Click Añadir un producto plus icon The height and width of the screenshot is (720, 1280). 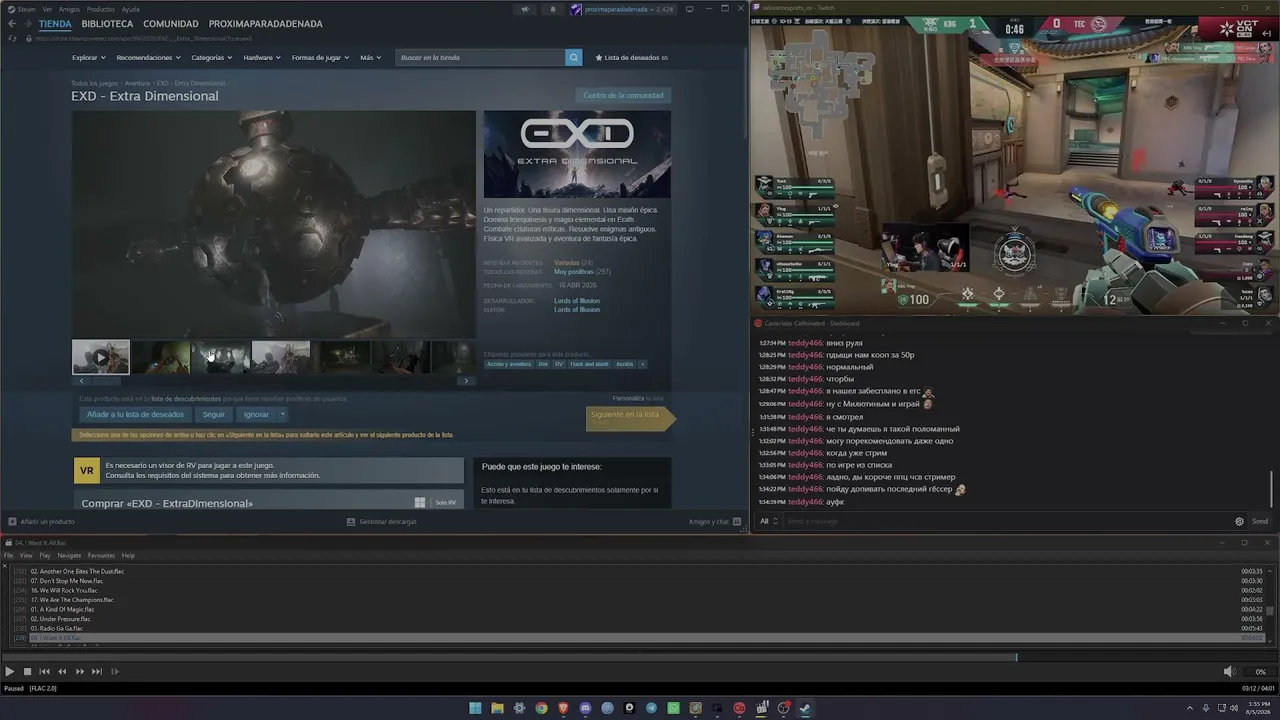coord(12,522)
